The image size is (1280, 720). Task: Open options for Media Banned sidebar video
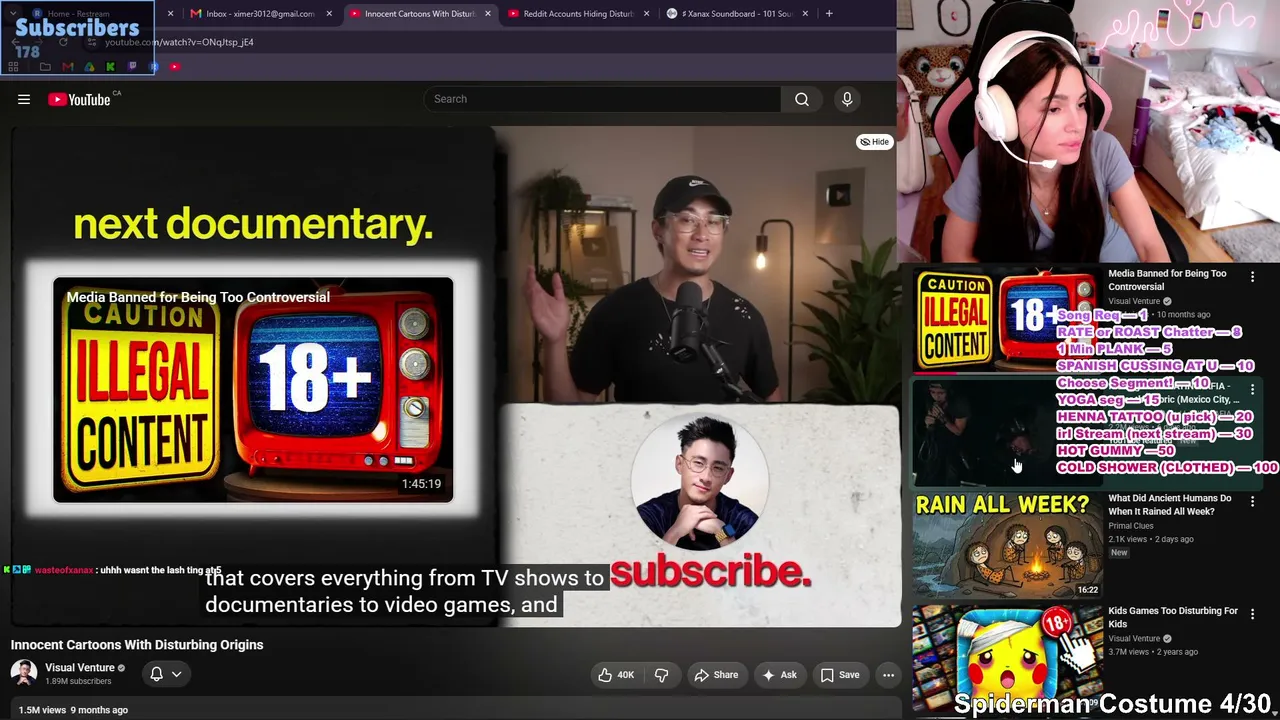[1252, 277]
